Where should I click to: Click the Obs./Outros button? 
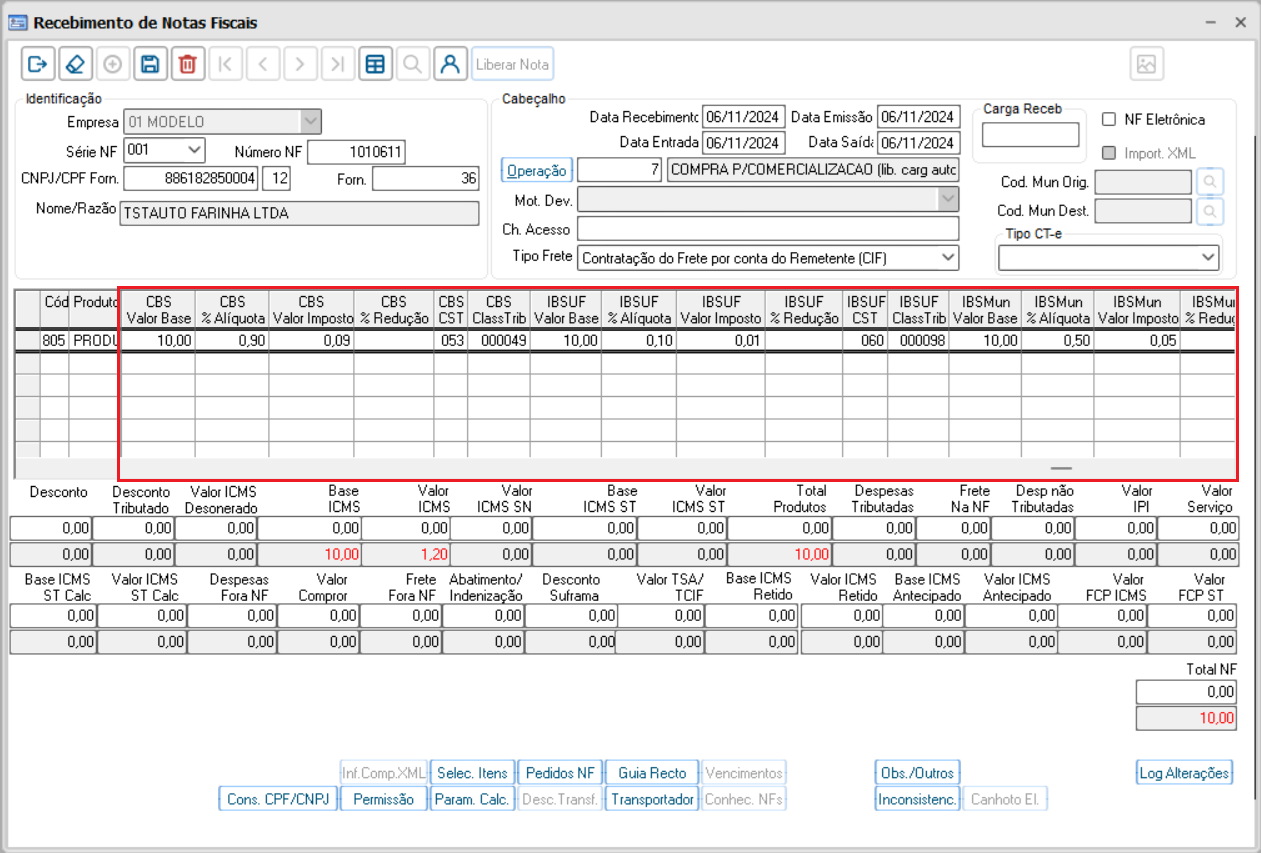point(917,773)
